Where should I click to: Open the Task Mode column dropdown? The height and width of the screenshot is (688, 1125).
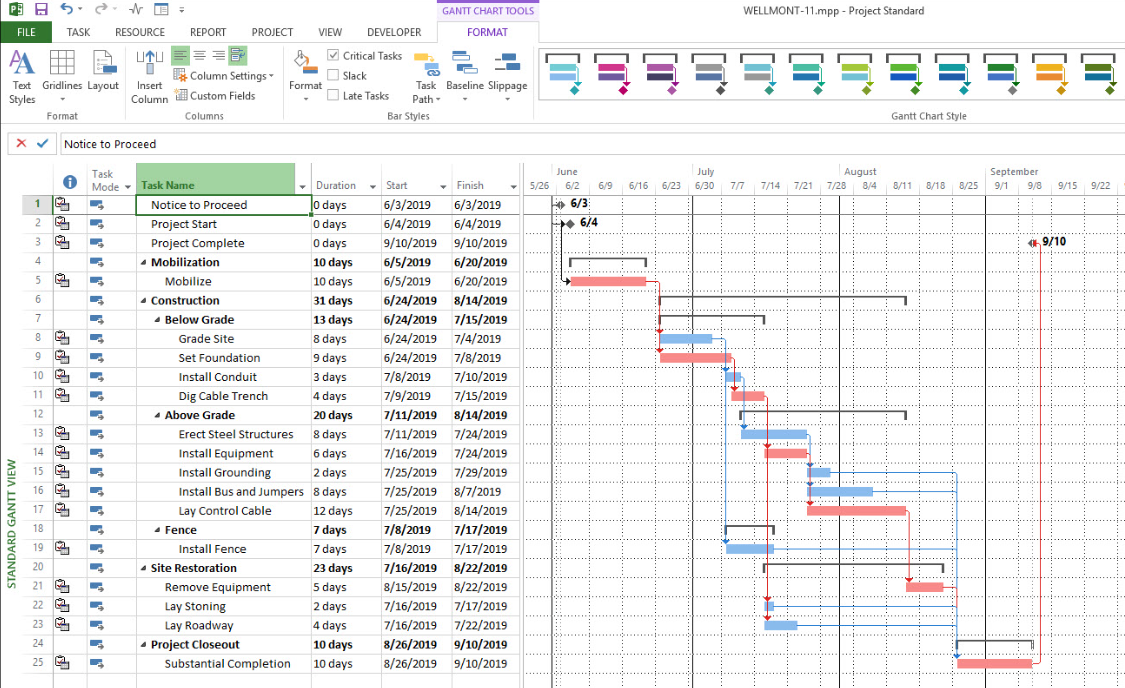128,187
